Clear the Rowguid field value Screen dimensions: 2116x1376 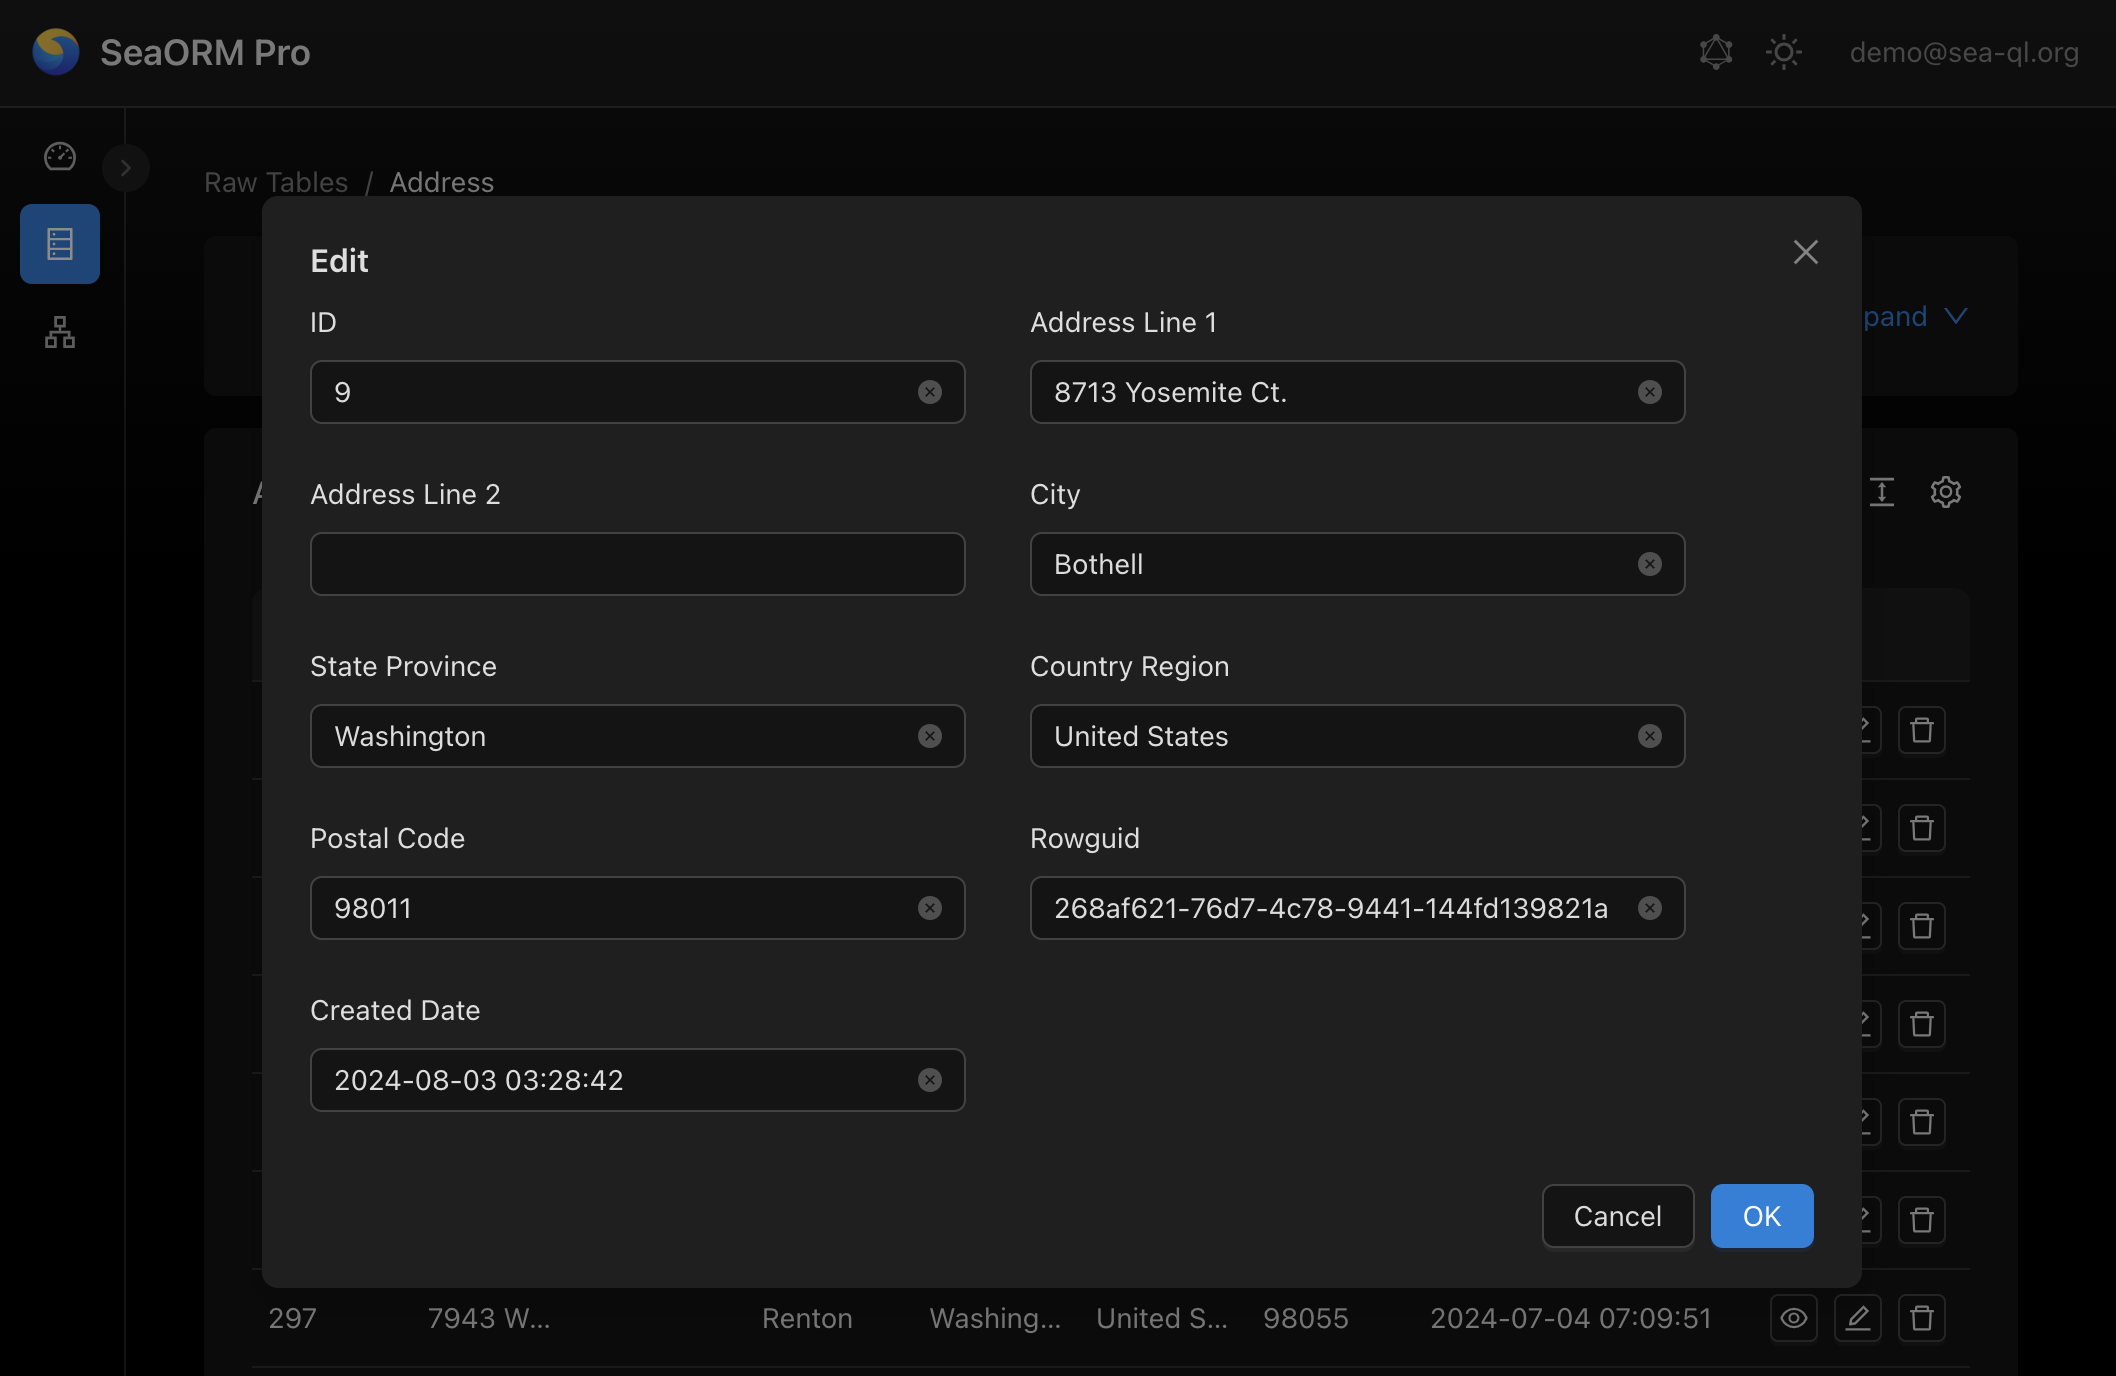[1650, 908]
